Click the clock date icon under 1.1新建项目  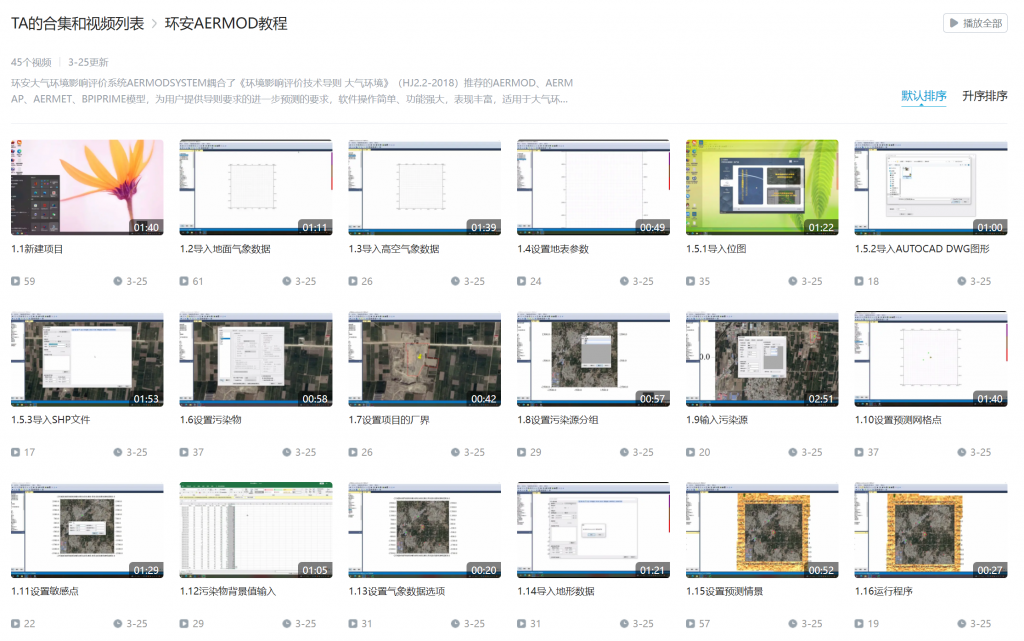[119, 282]
